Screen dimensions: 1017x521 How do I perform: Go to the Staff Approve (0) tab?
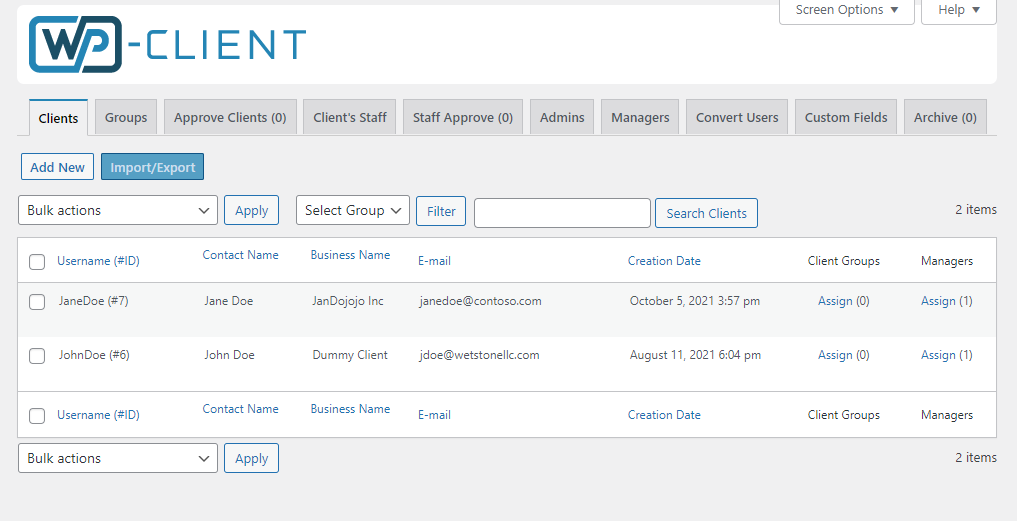[463, 117]
